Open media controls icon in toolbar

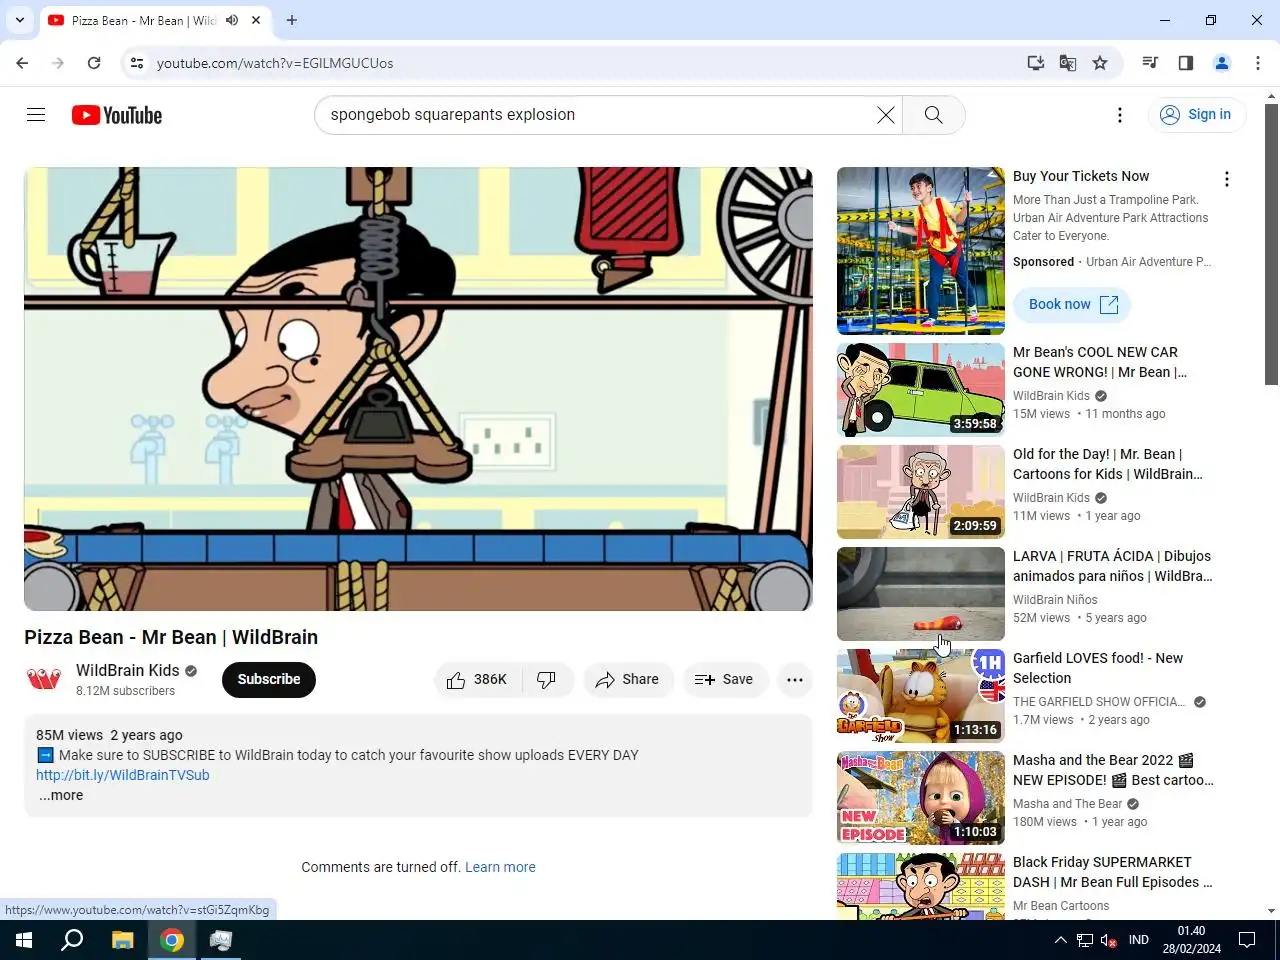point(1150,63)
